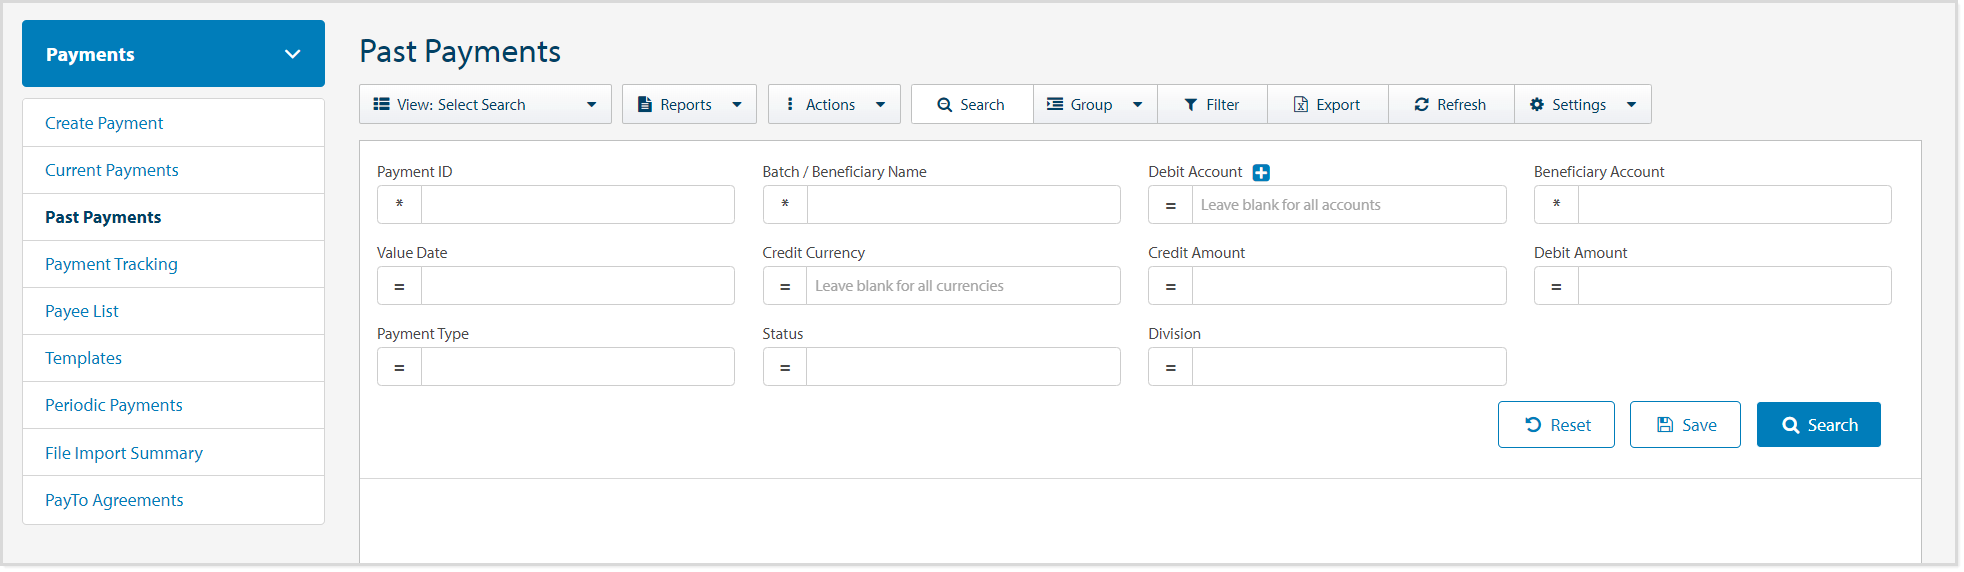Image resolution: width=1964 pixels, height=572 pixels.
Task: Expand the Reports dropdown menu
Action: point(689,105)
